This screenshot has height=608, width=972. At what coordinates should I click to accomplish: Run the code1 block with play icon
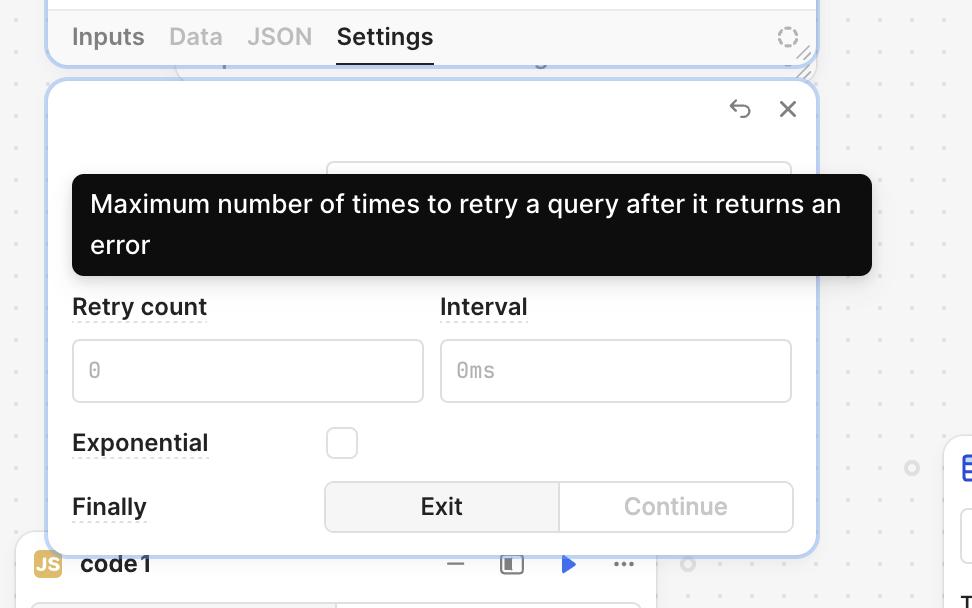pos(568,565)
